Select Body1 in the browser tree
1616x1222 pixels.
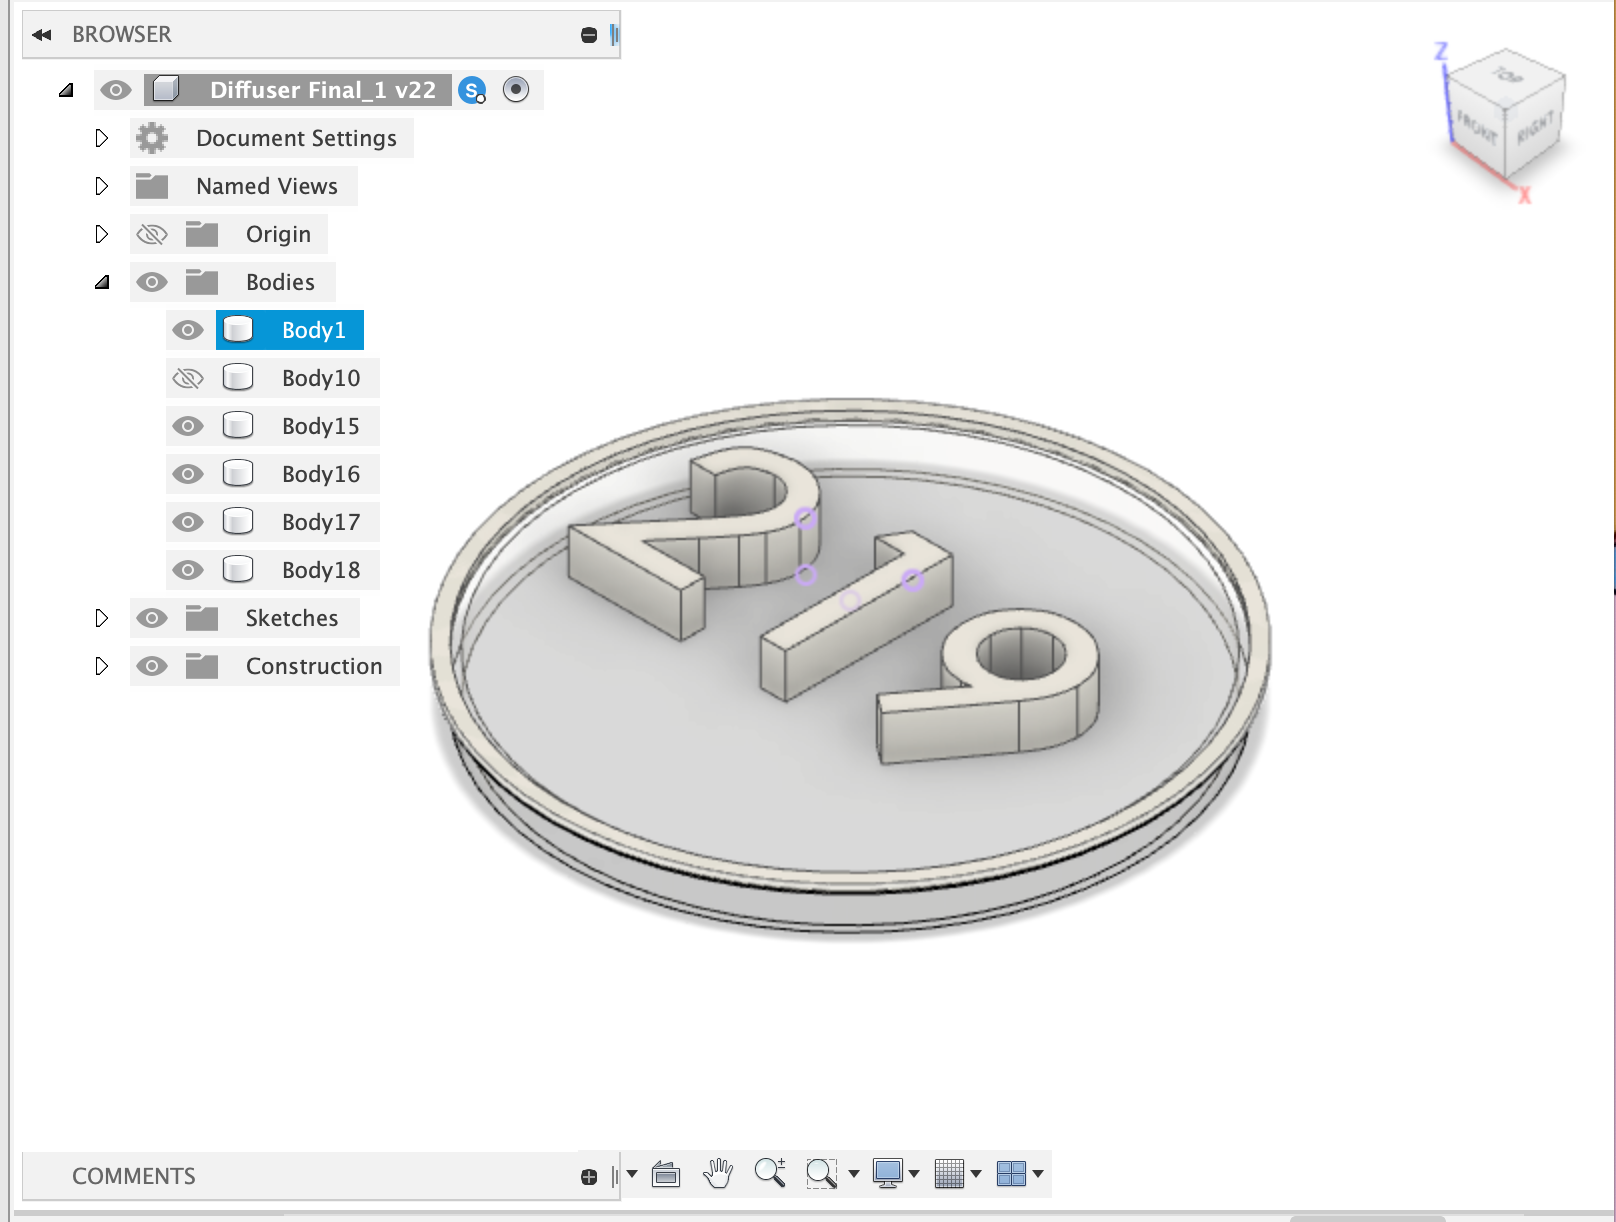314,330
